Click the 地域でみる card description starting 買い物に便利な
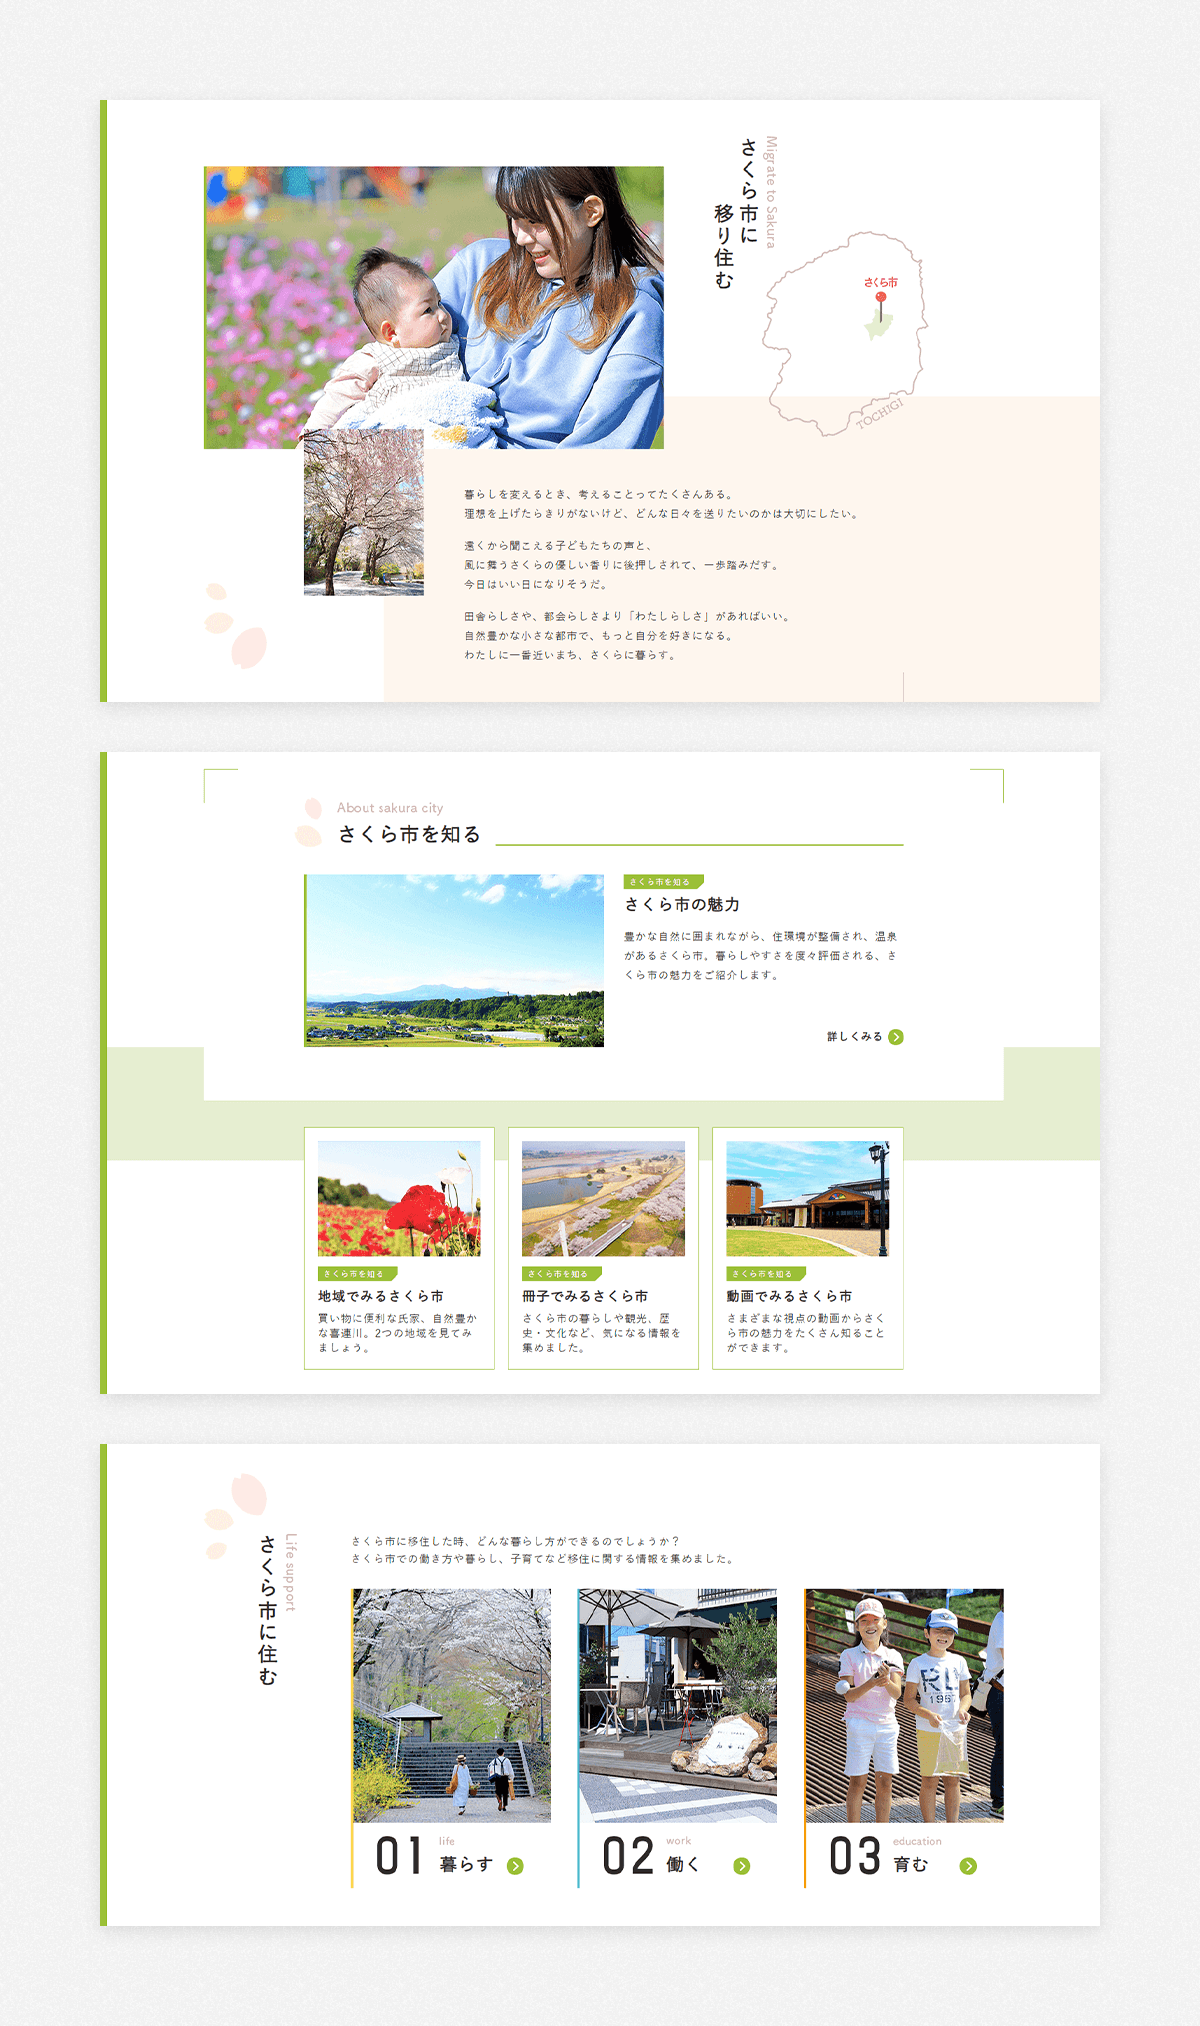This screenshot has width=1200, height=2026. point(398,1333)
